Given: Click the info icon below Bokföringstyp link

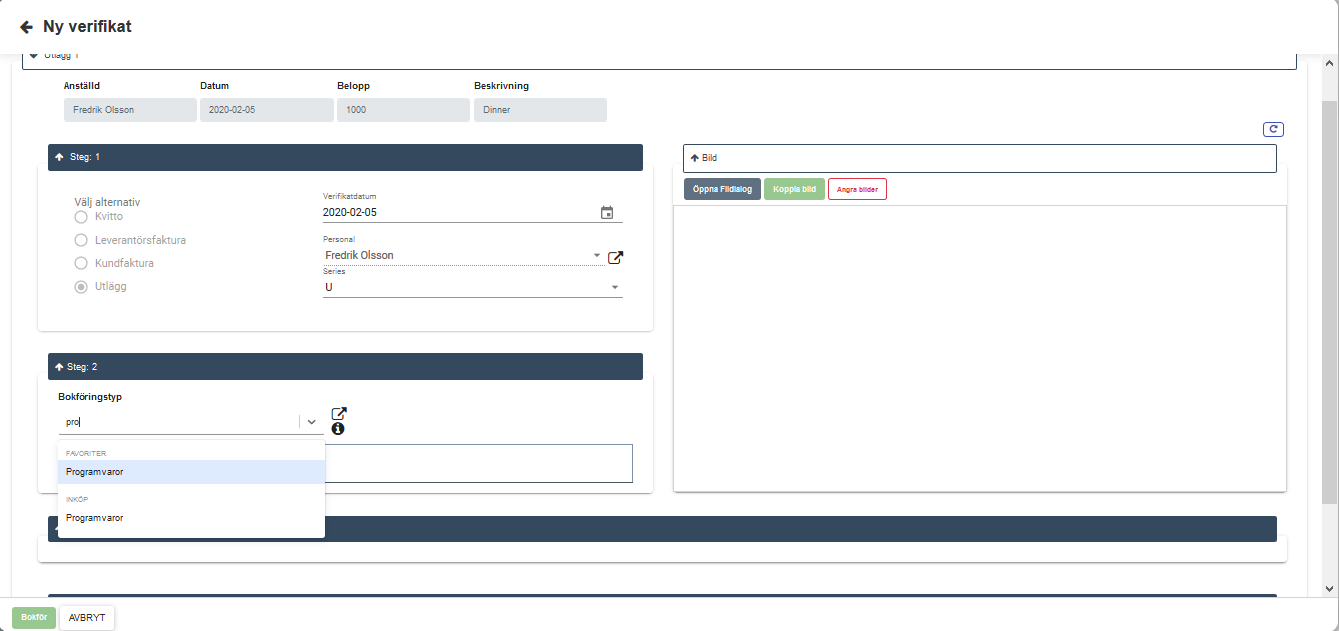Looking at the screenshot, I should tap(338, 429).
